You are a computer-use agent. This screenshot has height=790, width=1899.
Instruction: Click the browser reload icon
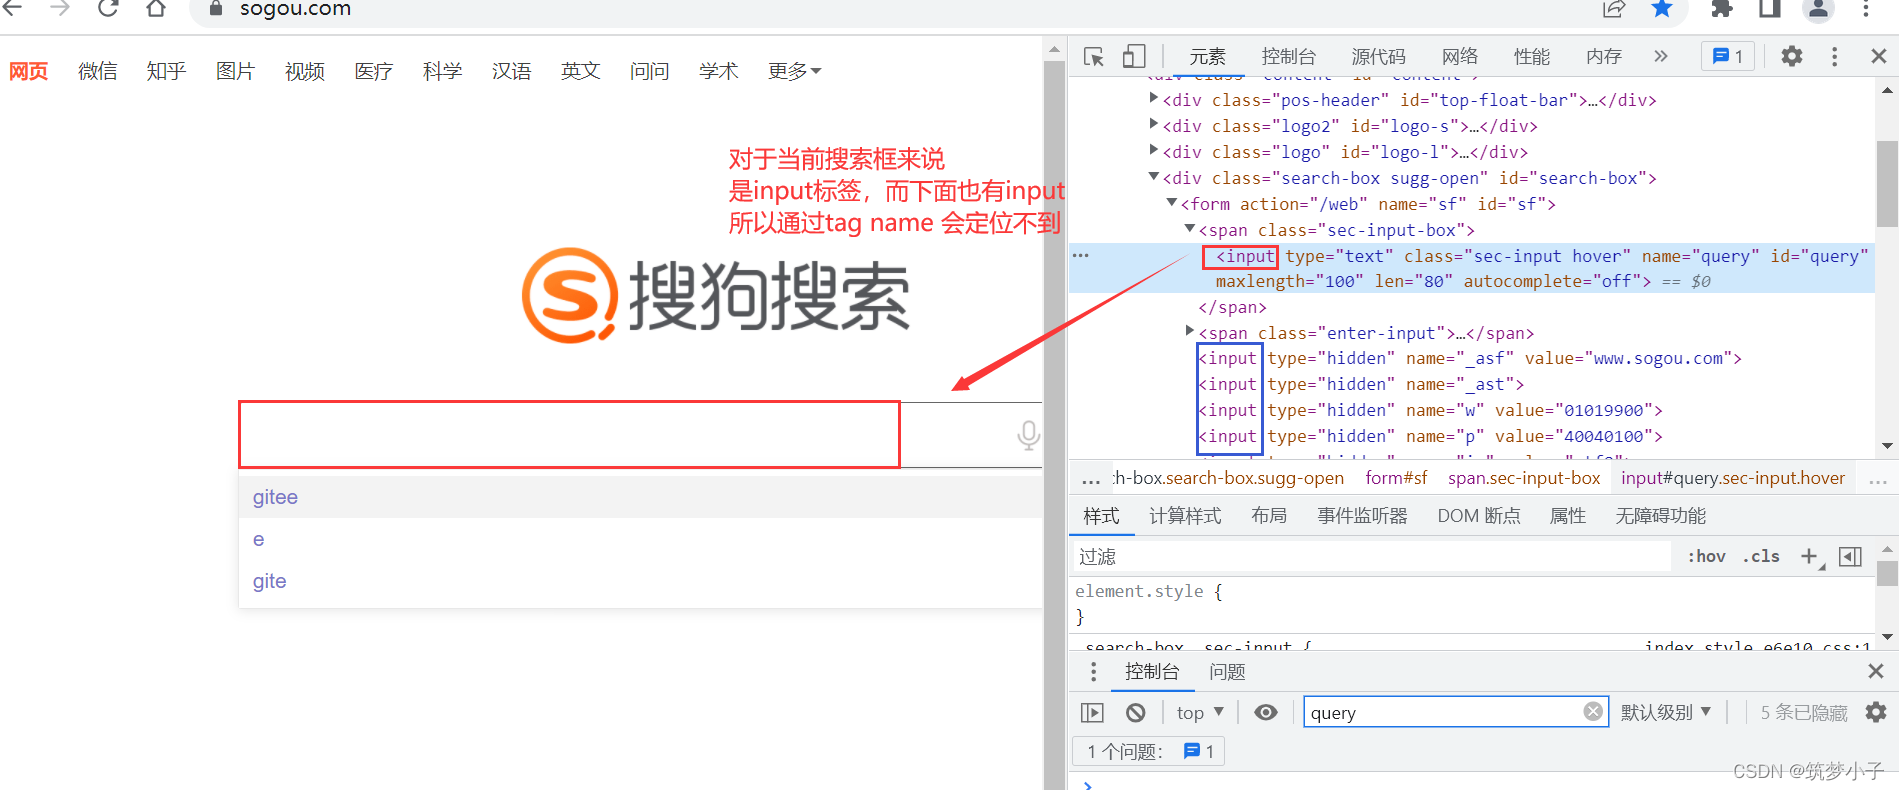(x=108, y=9)
